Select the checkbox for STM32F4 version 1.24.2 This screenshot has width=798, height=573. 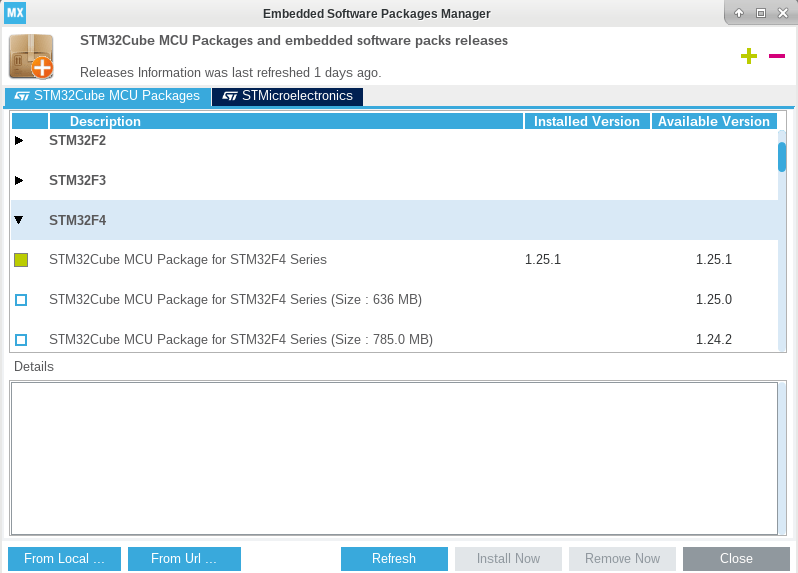pos(21,340)
